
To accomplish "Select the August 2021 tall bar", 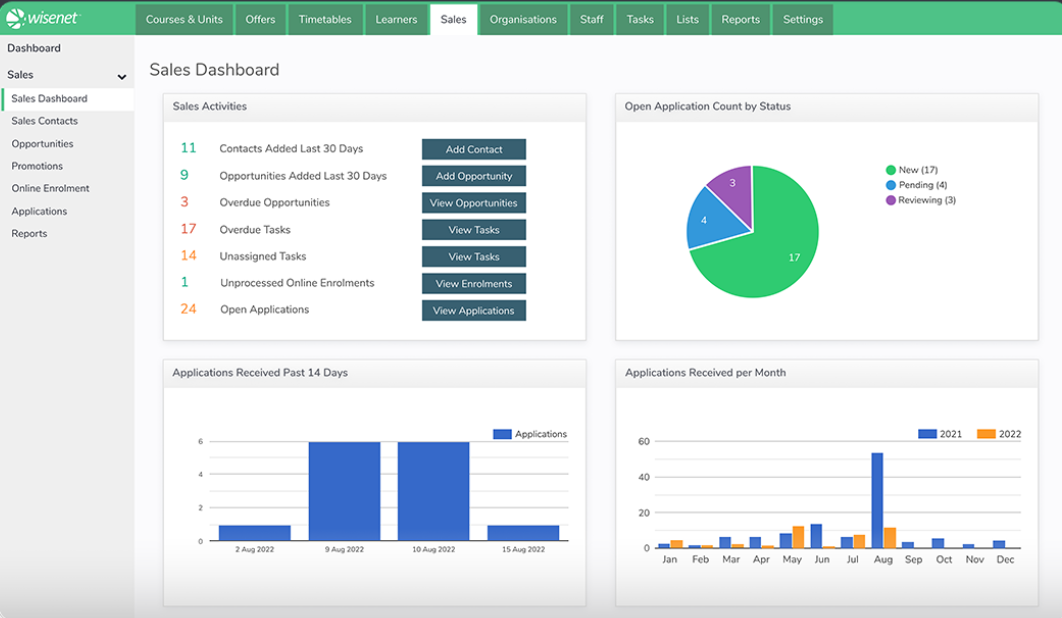I will point(877,500).
